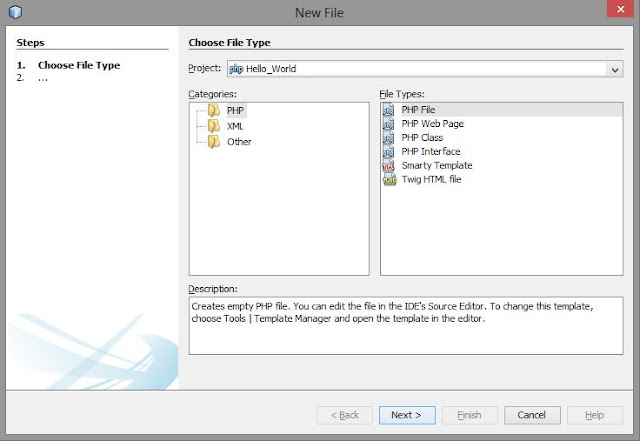Select the PHP category

[x=236, y=111]
